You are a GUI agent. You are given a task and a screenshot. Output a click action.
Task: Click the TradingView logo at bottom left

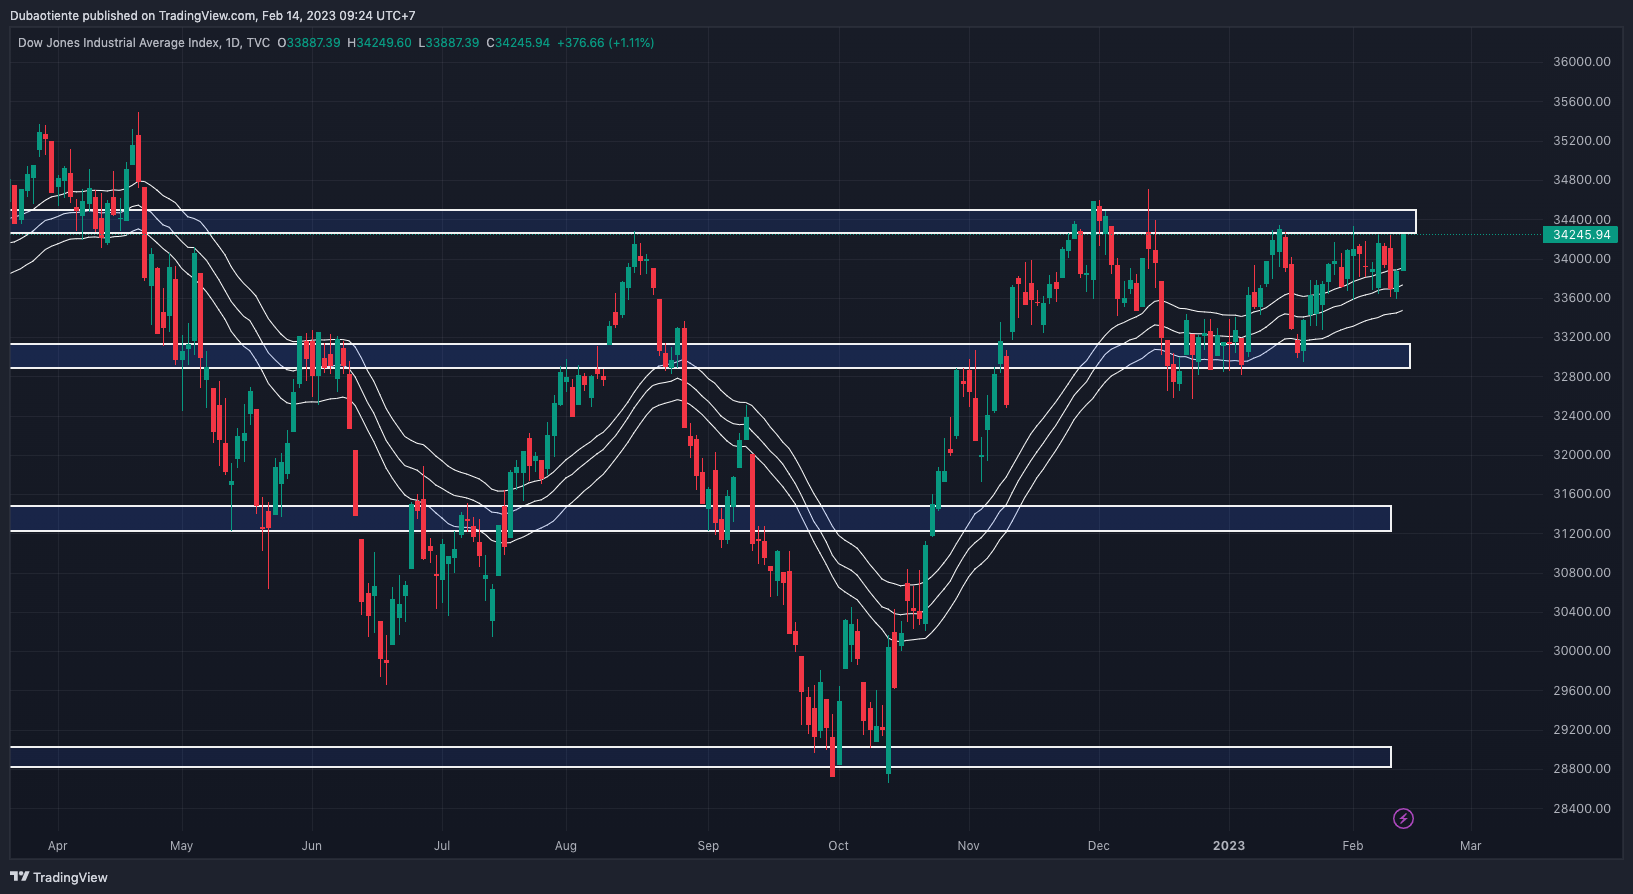tap(59, 877)
